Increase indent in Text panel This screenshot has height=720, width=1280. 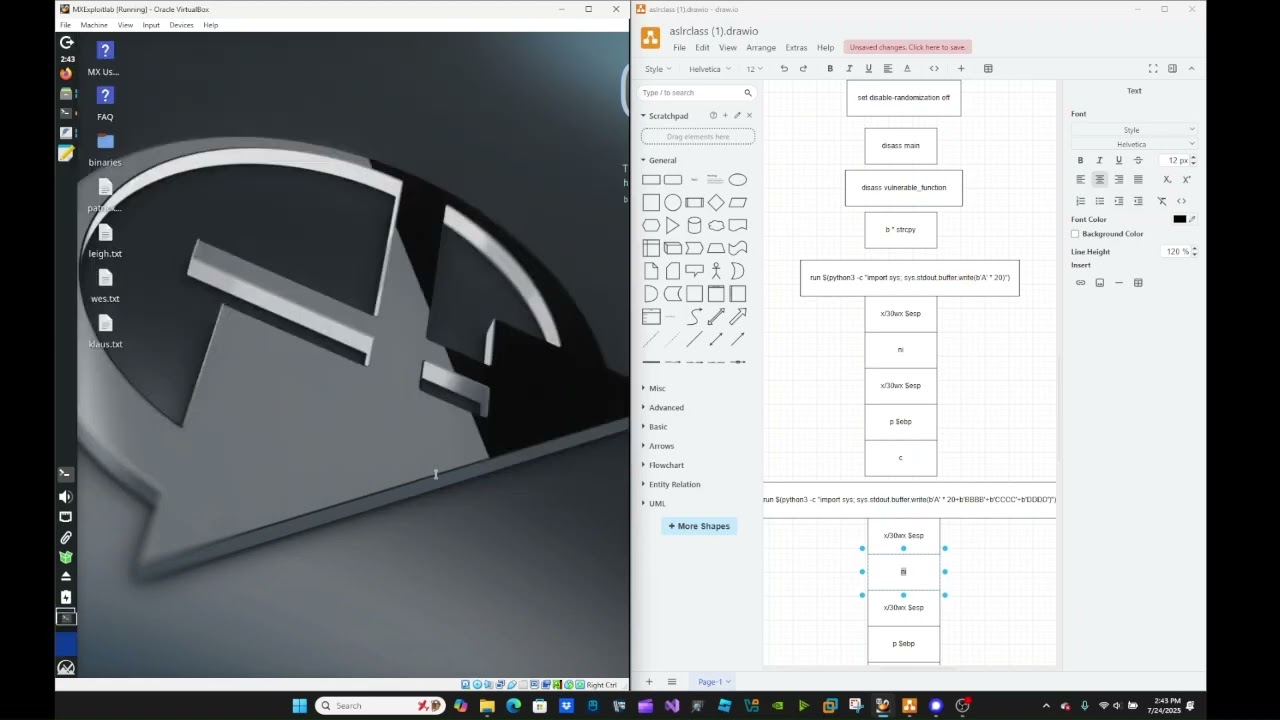click(x=1138, y=201)
